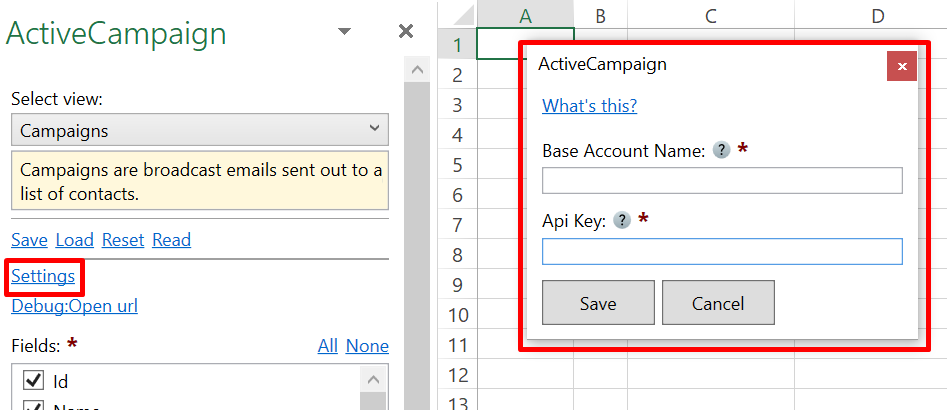Select row 1 header
Screen dimensions: 947x410
tap(457, 44)
